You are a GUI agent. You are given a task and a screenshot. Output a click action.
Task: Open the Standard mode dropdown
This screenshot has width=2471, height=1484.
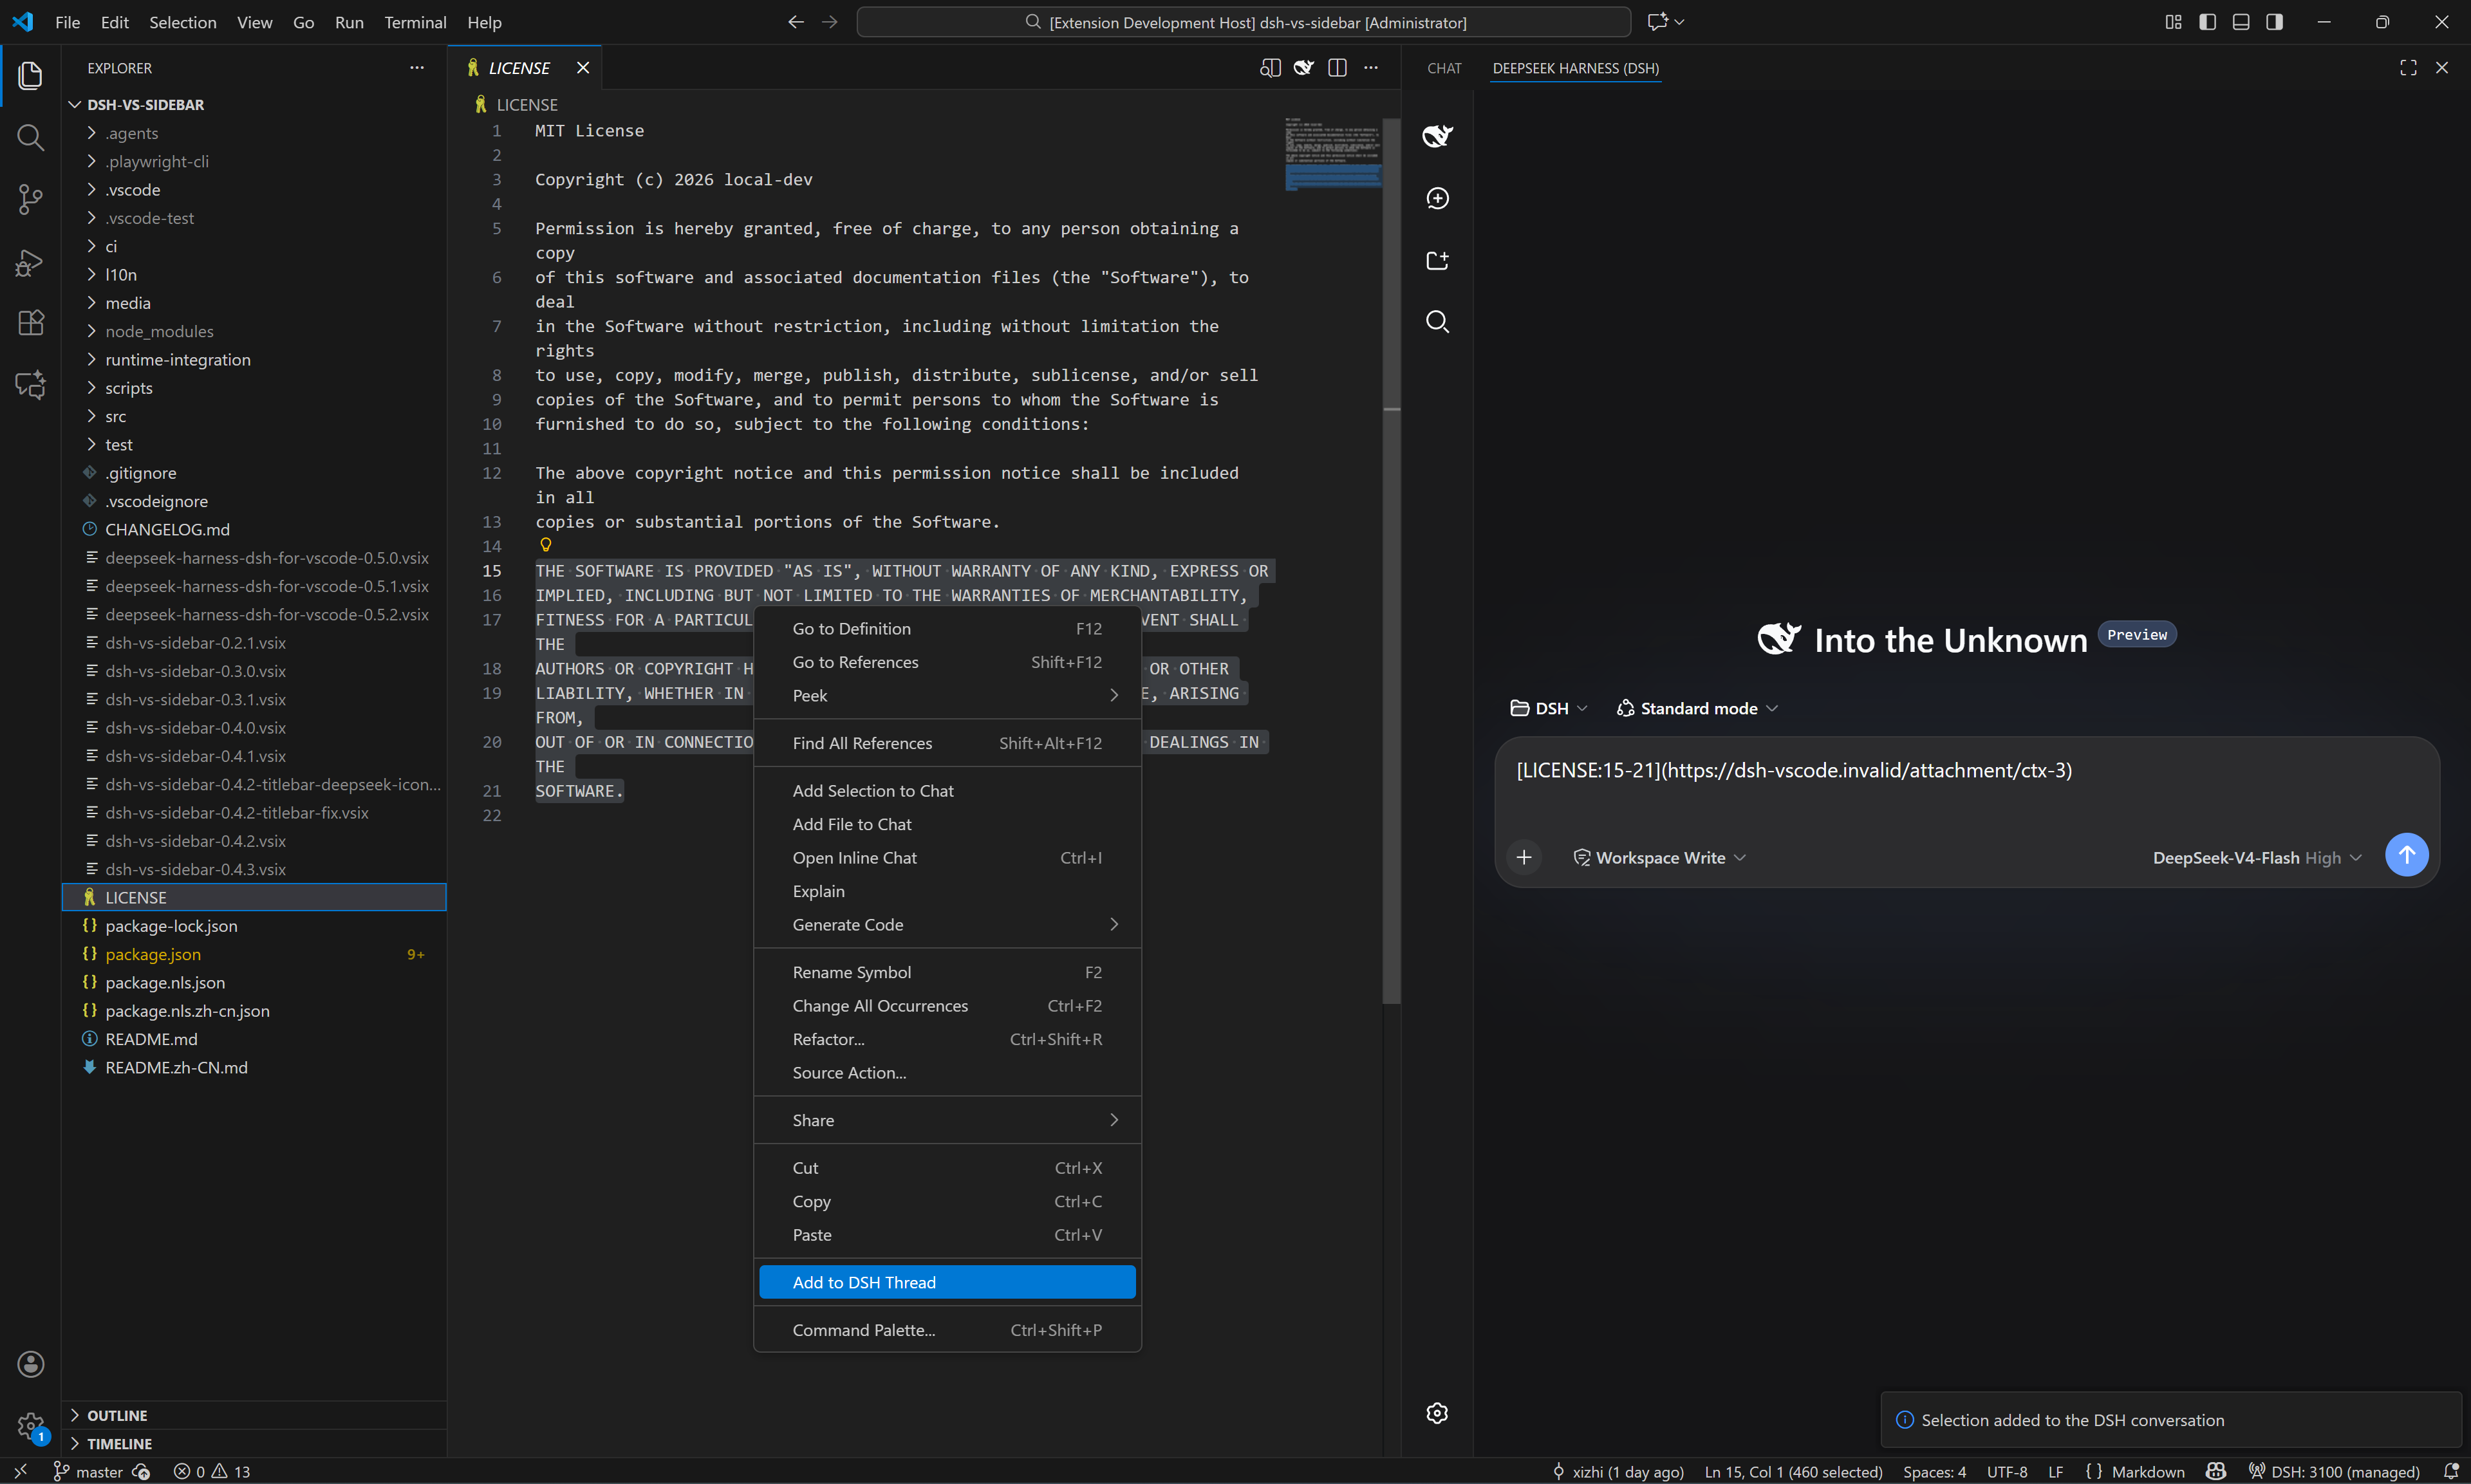pyautogui.click(x=1697, y=708)
